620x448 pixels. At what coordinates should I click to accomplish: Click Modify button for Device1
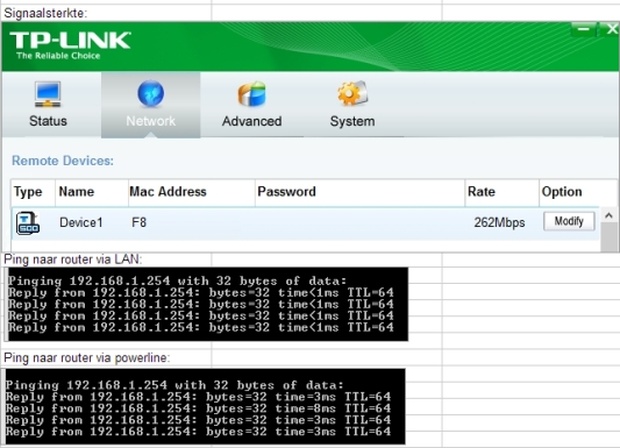(569, 221)
